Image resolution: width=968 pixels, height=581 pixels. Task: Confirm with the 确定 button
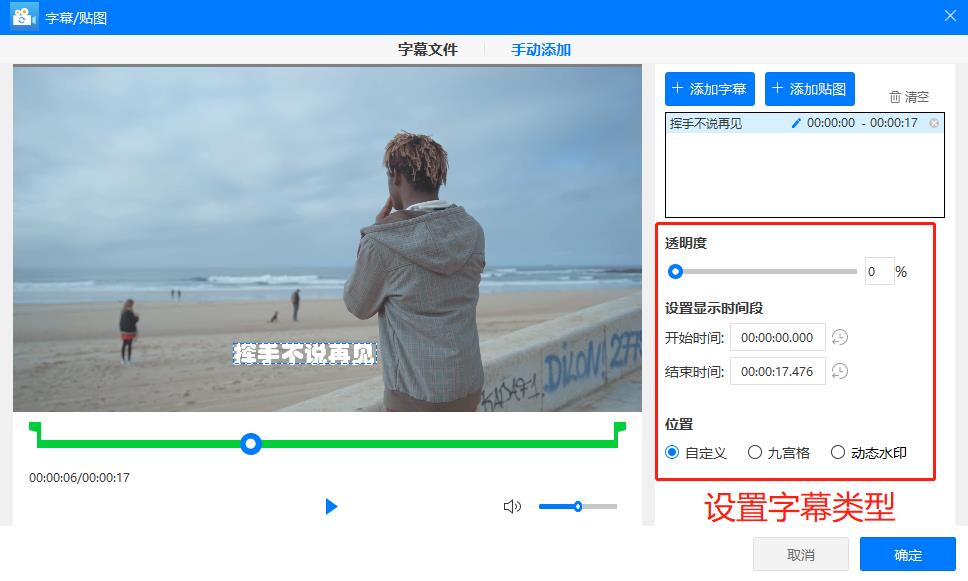pos(908,554)
